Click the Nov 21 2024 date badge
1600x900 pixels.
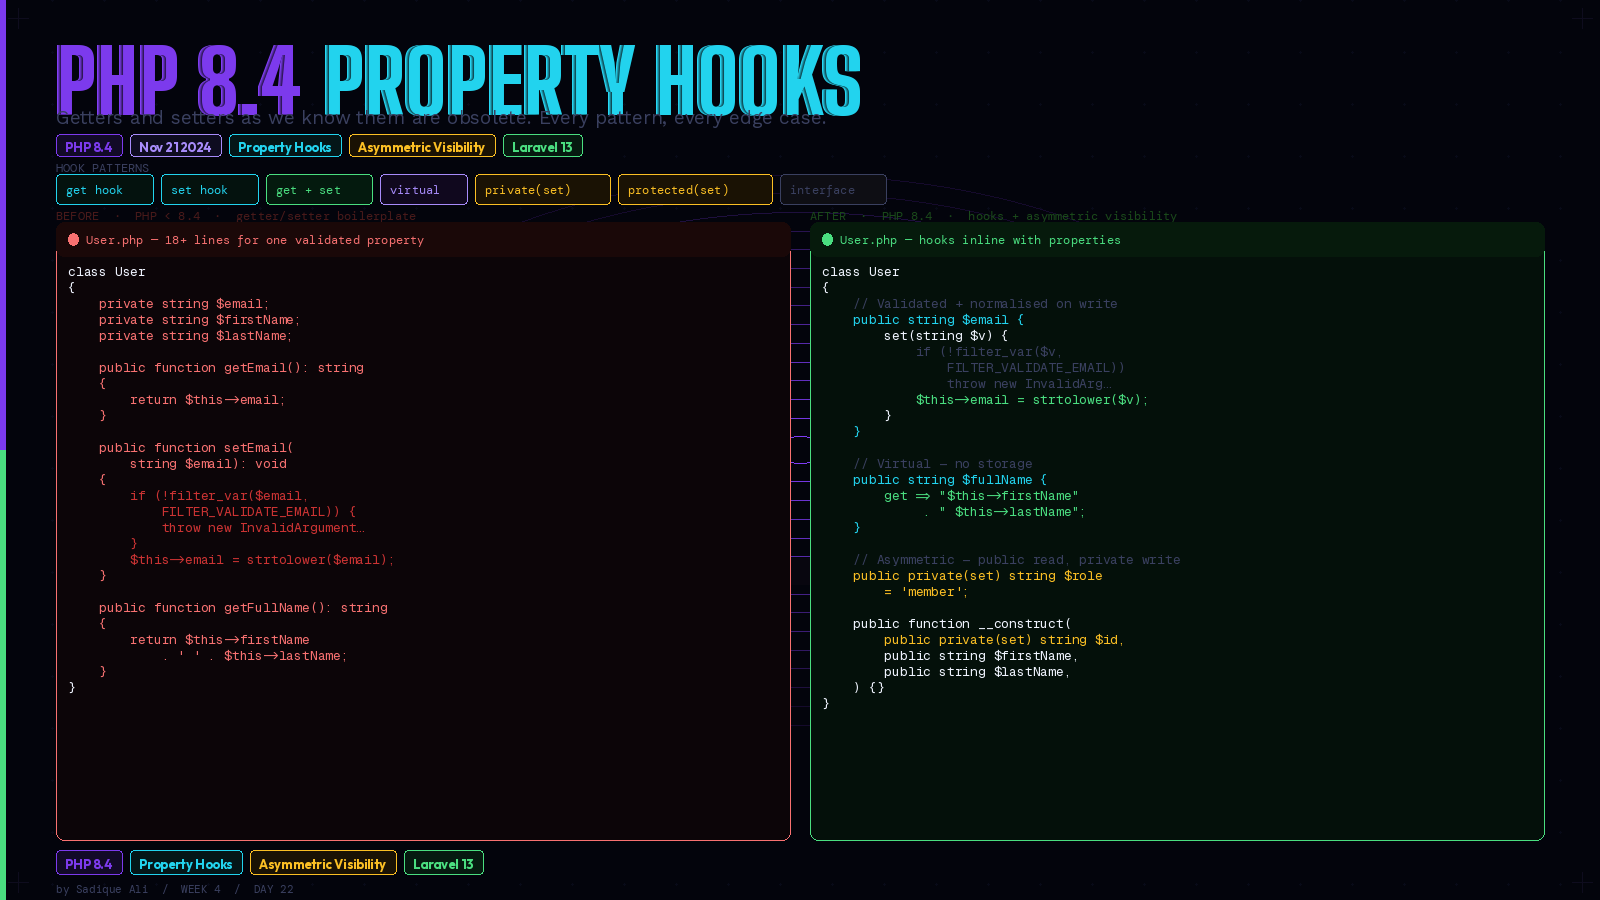[175, 146]
